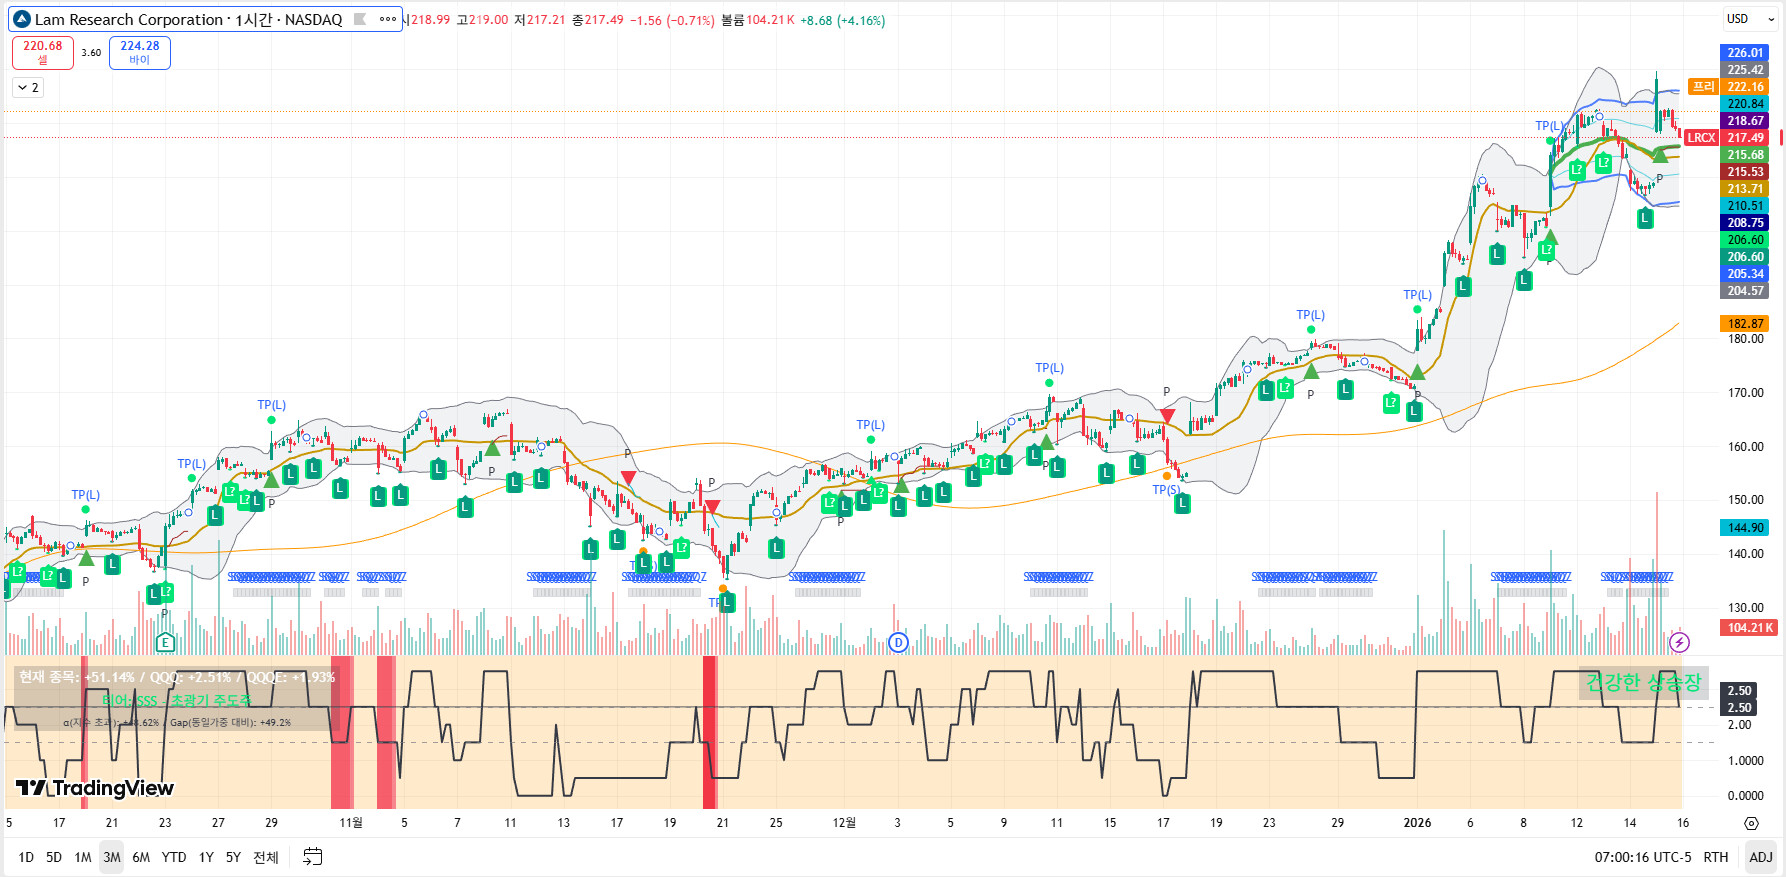Viewport: 1786px width, 877px height.
Task: Click the 12월 label on the time axis
Action: (x=844, y=823)
